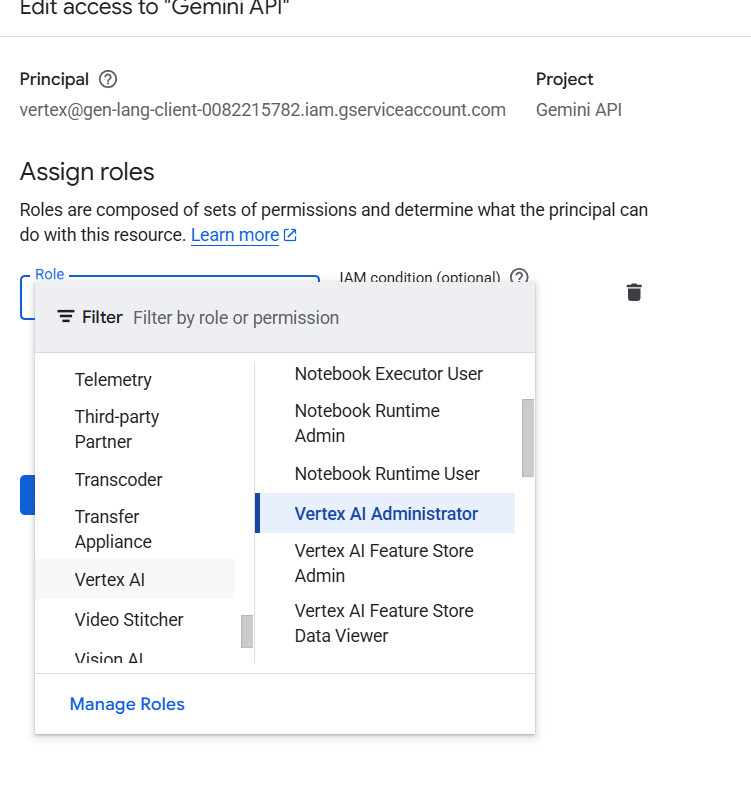
Task: Click the Filter list icon
Action: pos(66,317)
